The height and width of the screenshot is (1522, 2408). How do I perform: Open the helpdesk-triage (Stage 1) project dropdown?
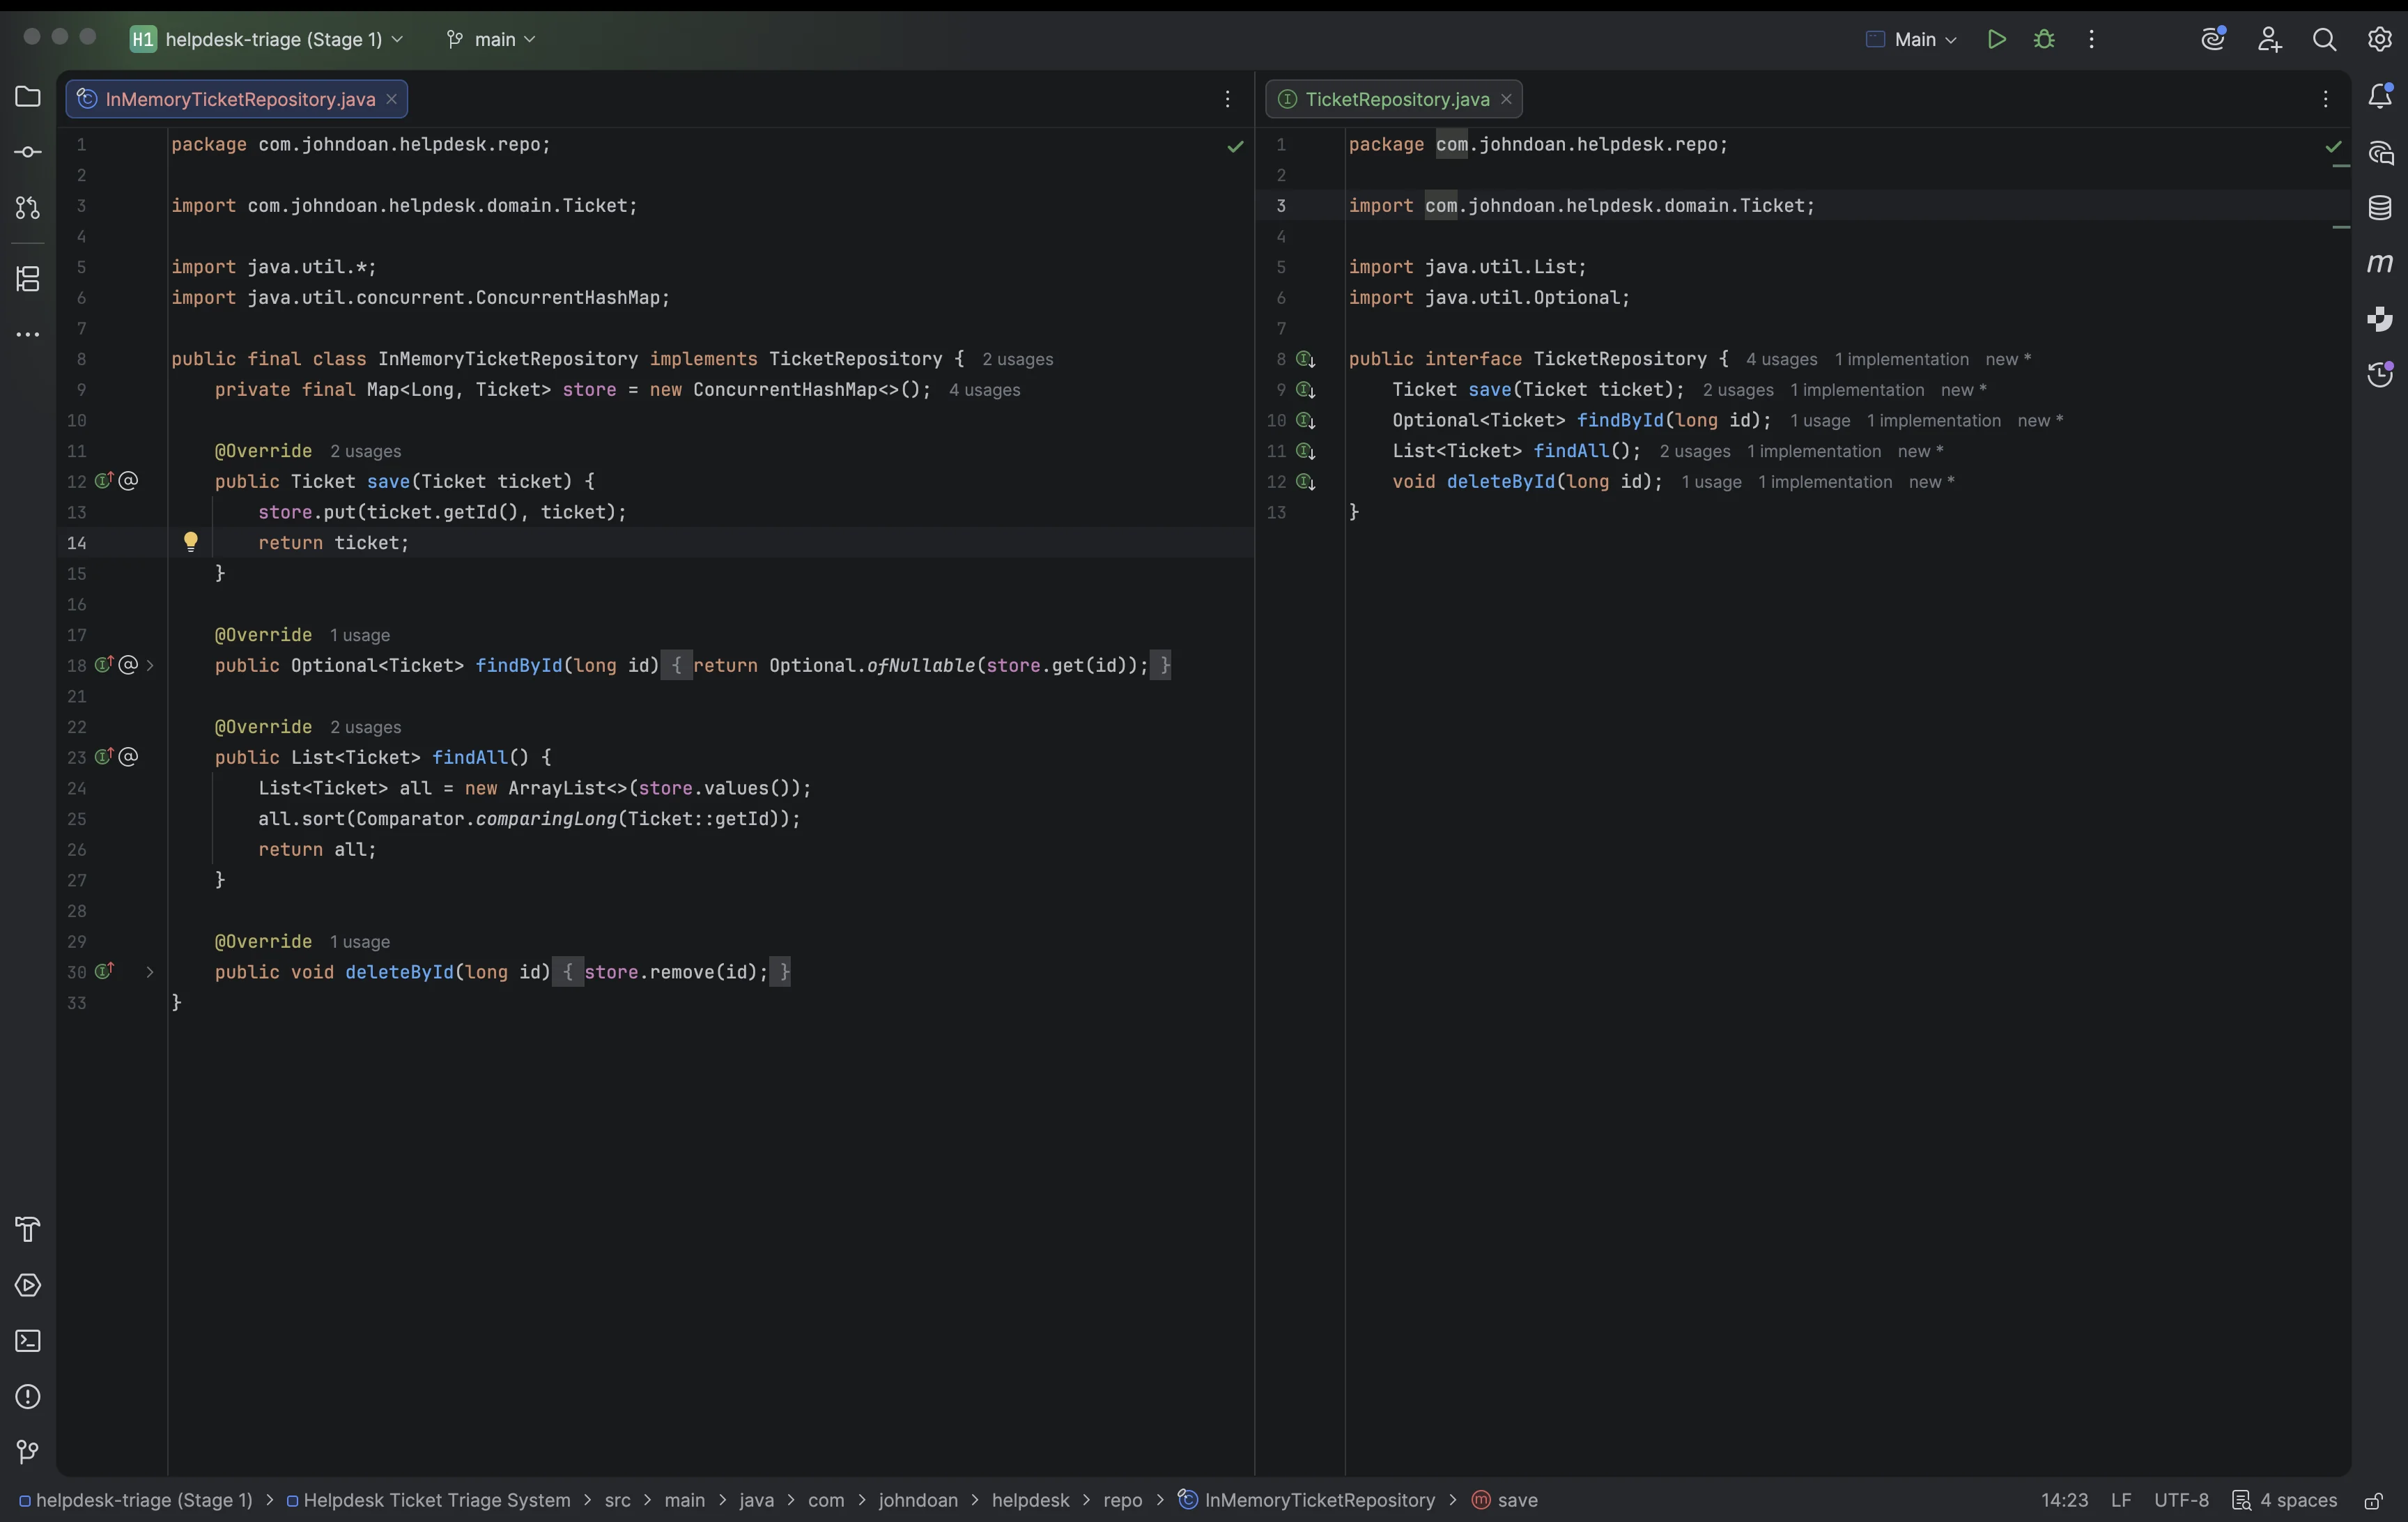pyautogui.click(x=268, y=39)
